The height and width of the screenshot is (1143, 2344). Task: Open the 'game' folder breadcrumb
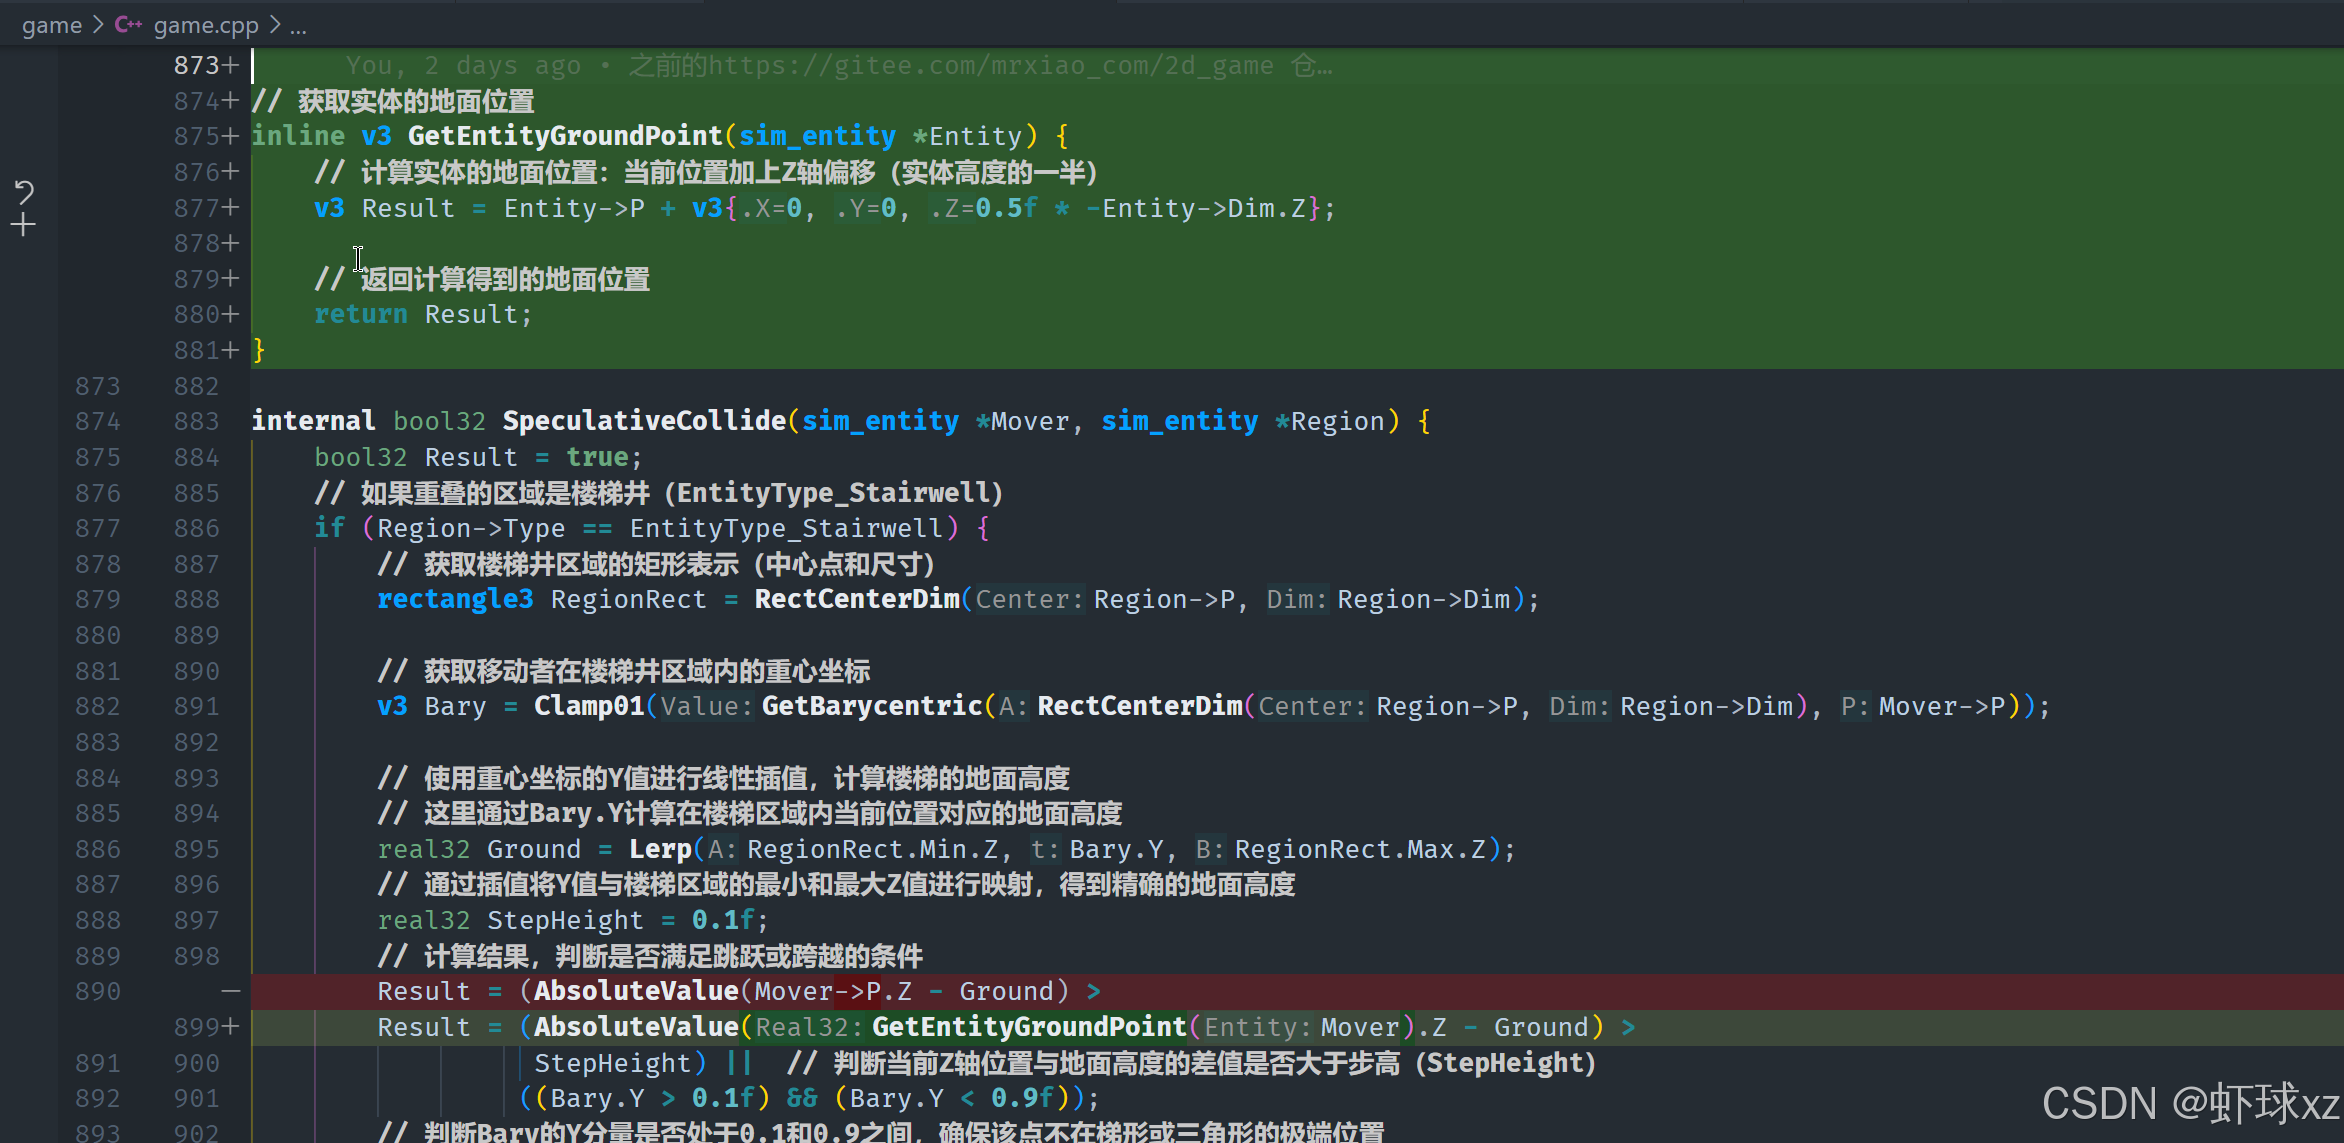click(52, 25)
